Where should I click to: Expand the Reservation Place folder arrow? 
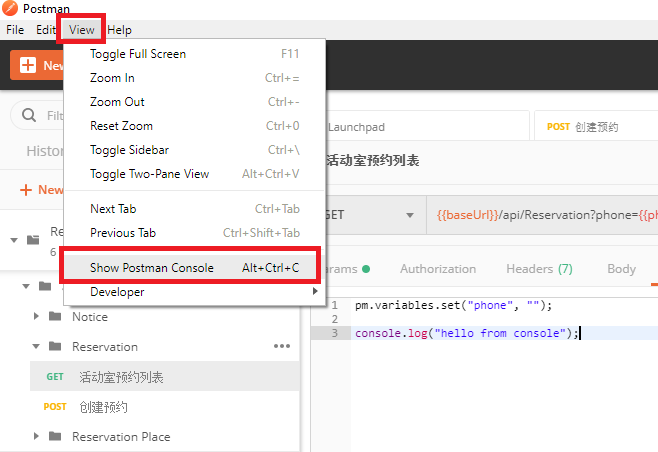tap(36, 436)
